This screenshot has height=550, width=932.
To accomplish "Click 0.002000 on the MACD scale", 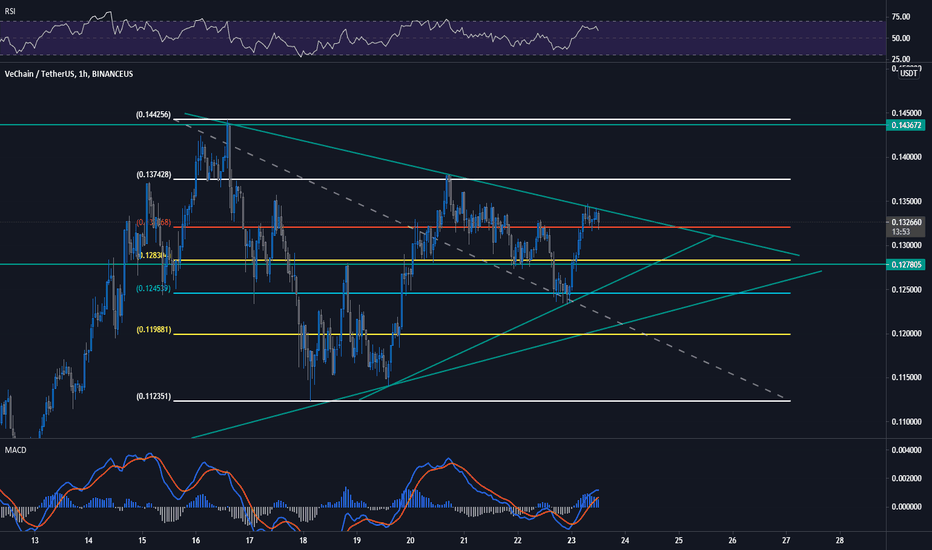I will tap(906, 478).
